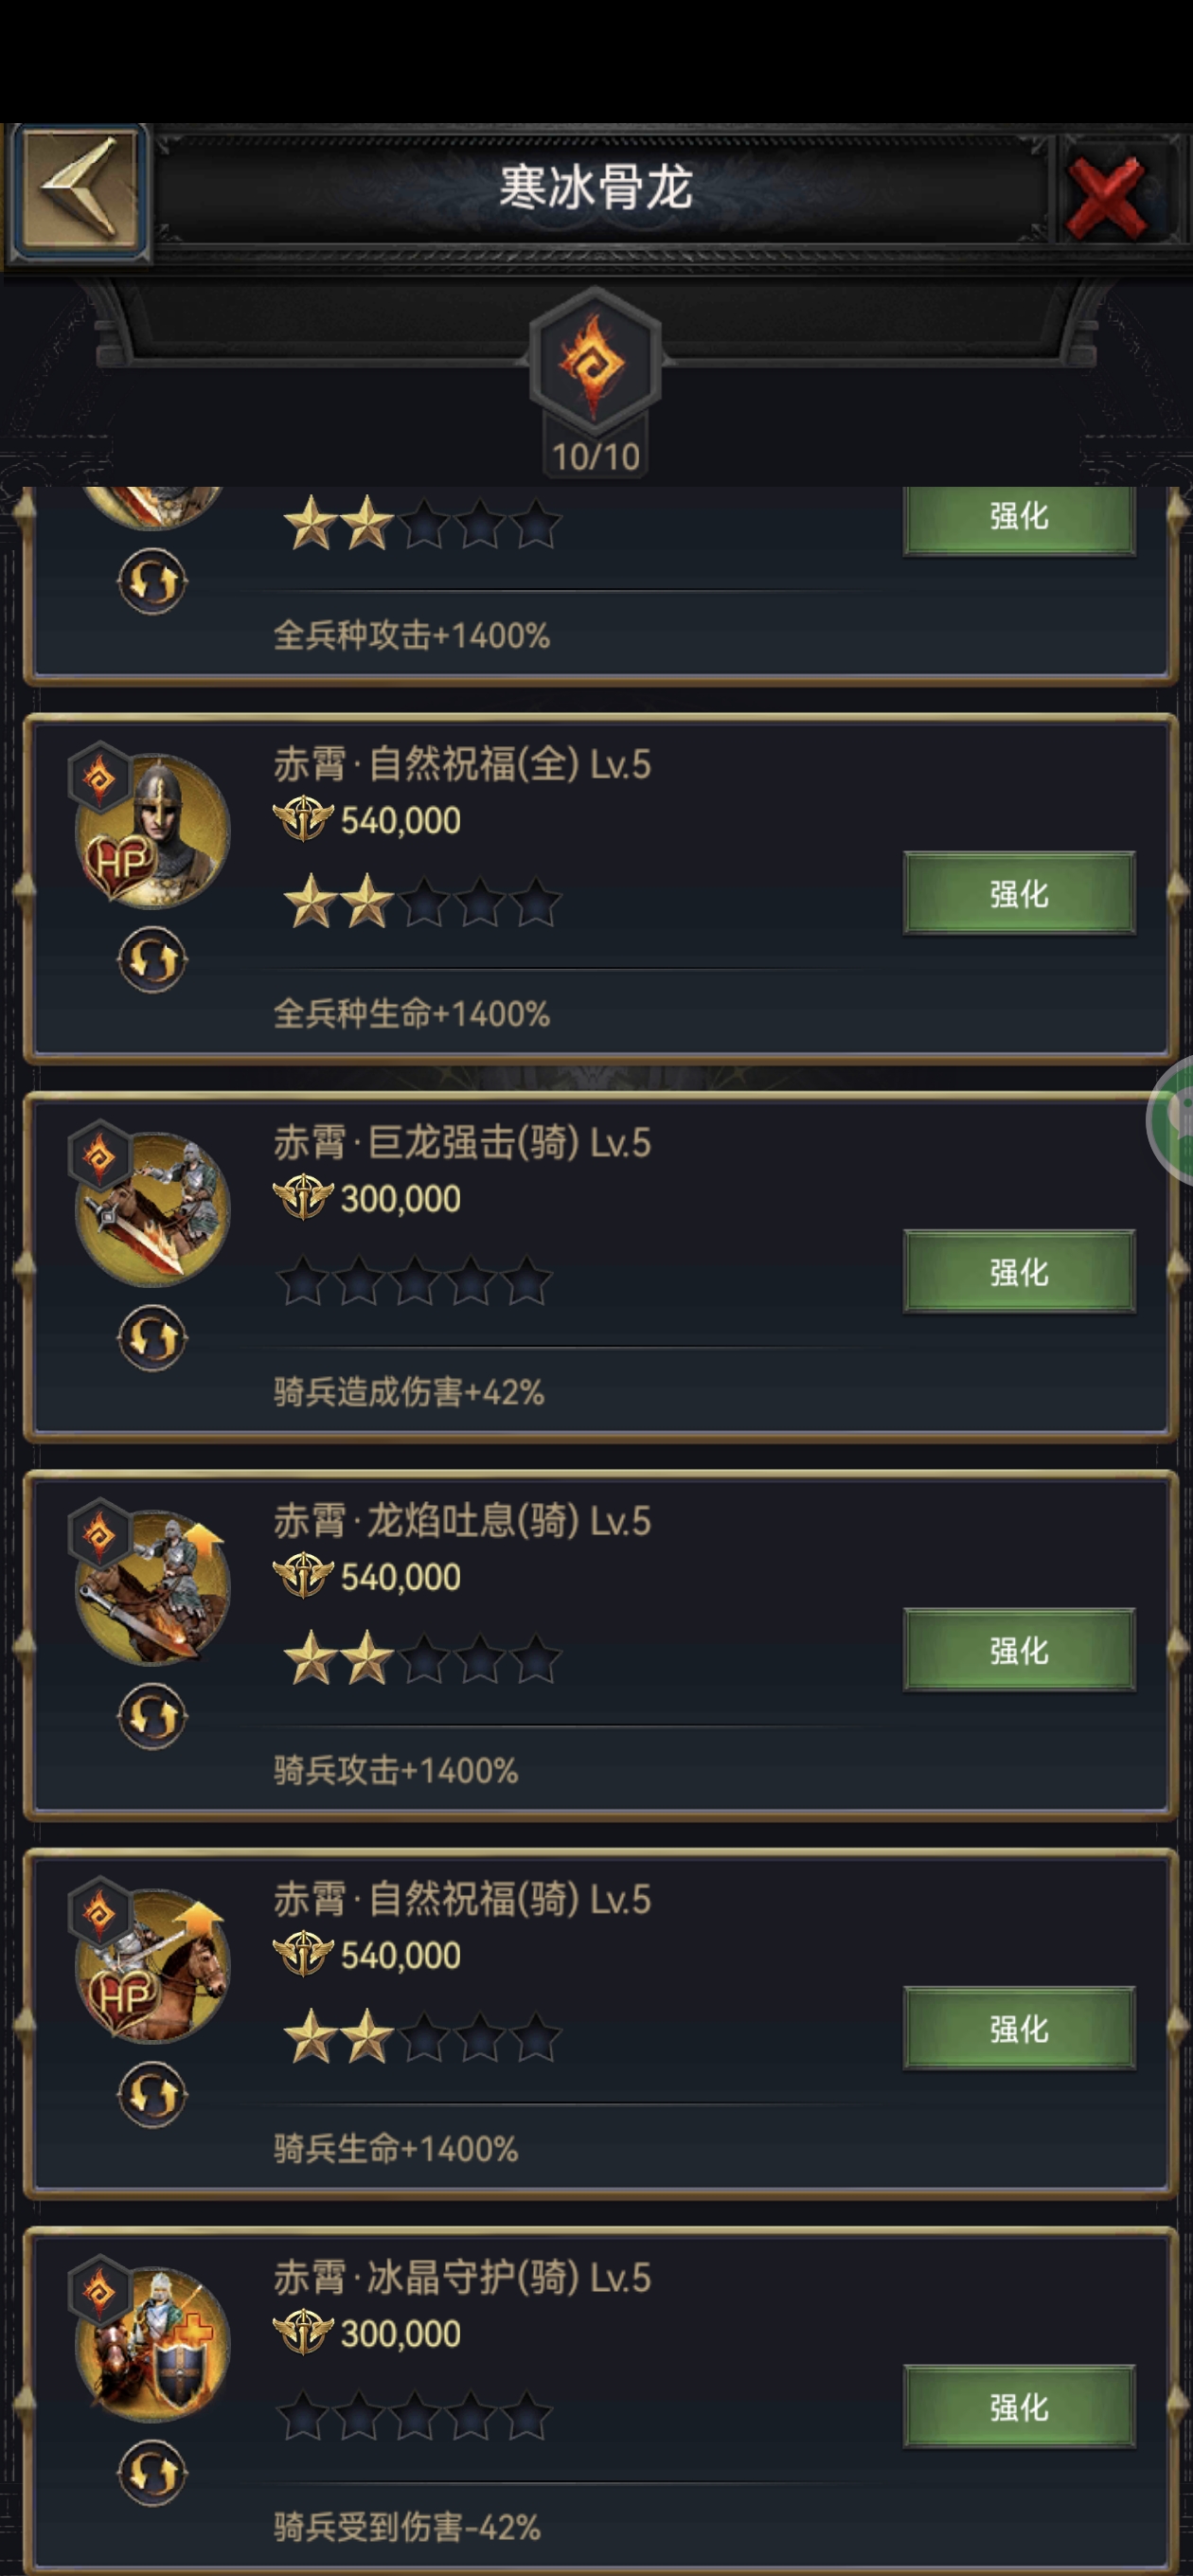Tap the floating green chat bubble at the right edge
The height and width of the screenshot is (2576, 1193).
[x=1171, y=1121]
